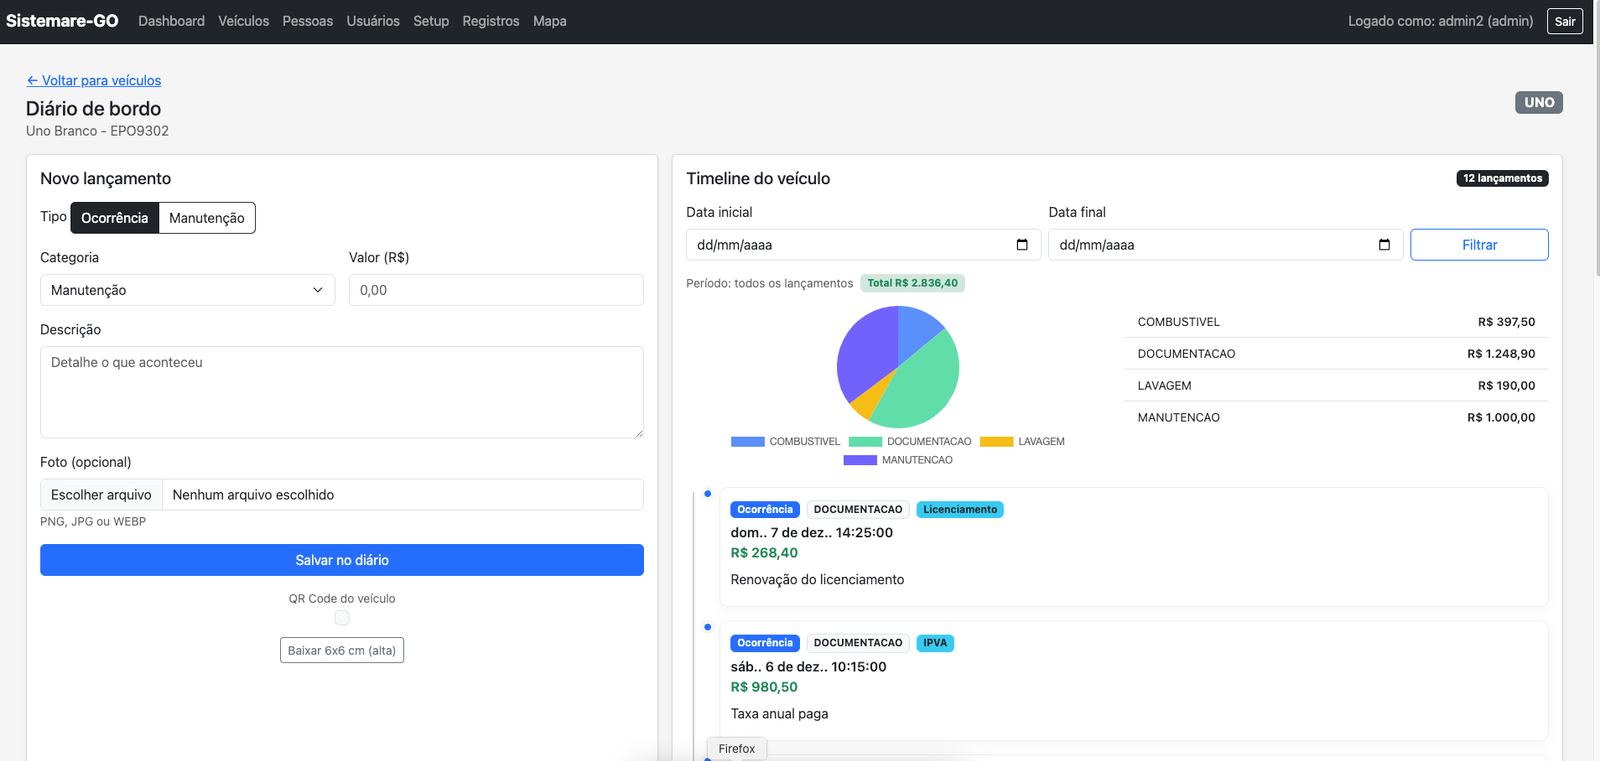Screen dimensions: 1600x761
Task: Toggle the LAVAGEM legend color swatch
Action: pos(997,442)
